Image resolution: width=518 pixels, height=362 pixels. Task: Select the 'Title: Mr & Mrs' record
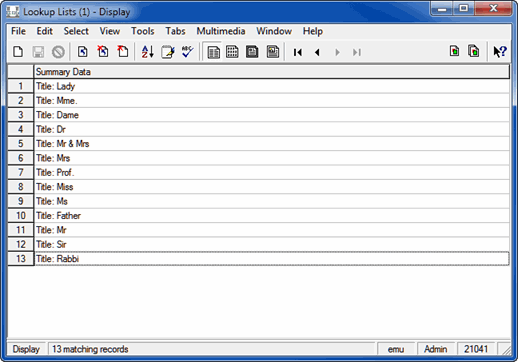coord(272,144)
